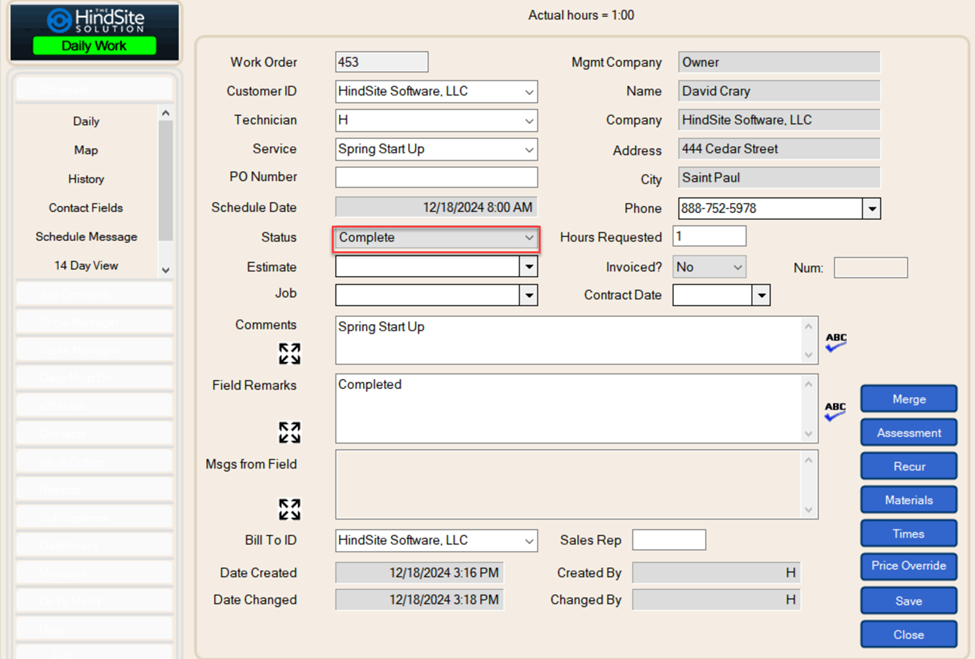Open the Materials screen
Screen dimensions: 975x659
point(908,499)
